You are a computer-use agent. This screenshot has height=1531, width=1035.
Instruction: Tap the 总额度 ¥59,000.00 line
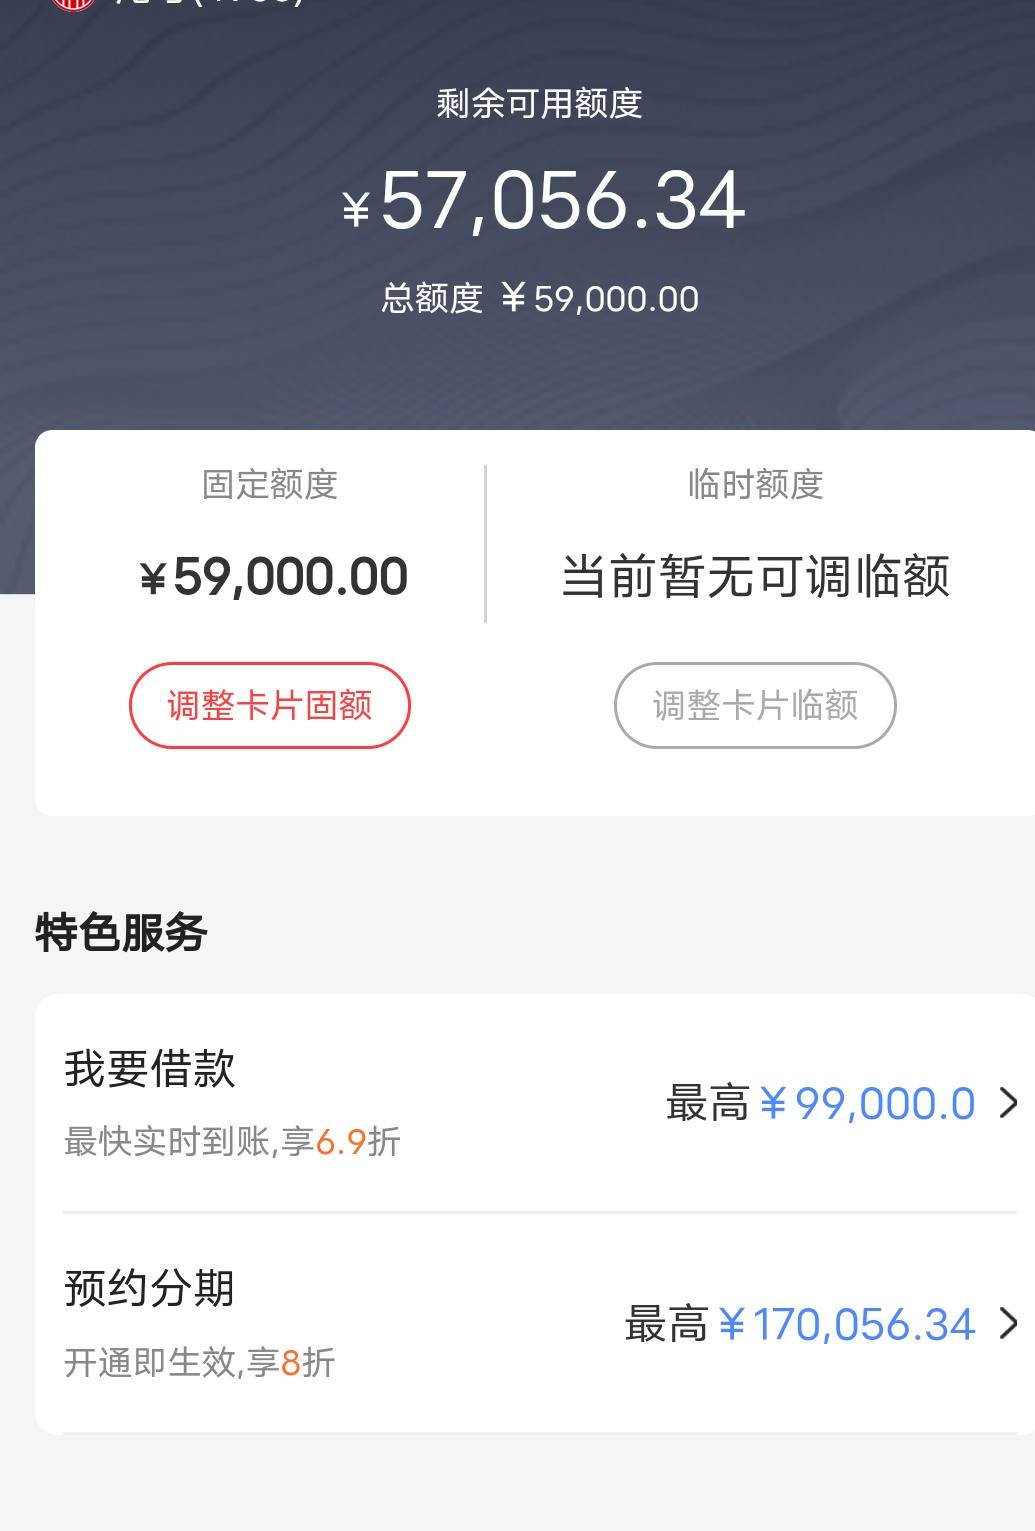[540, 298]
